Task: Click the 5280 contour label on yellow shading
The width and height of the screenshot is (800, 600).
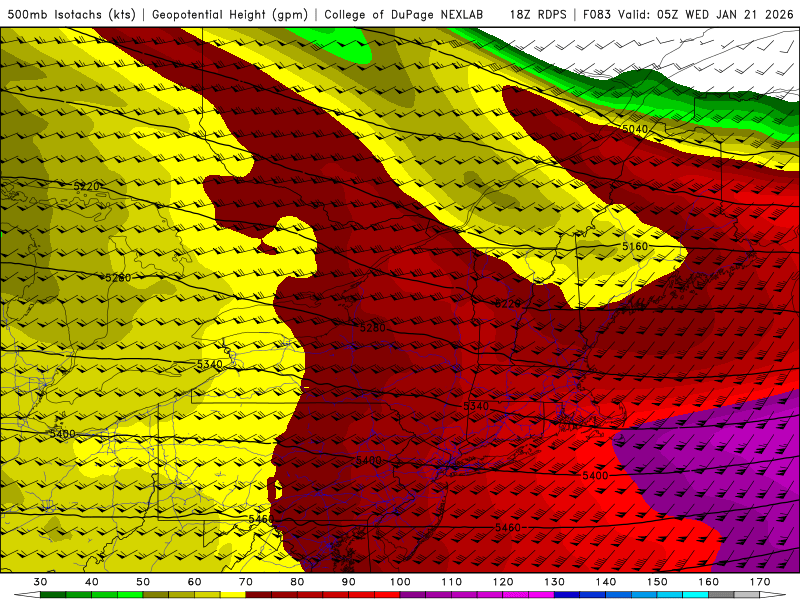Action: pyautogui.click(x=118, y=278)
